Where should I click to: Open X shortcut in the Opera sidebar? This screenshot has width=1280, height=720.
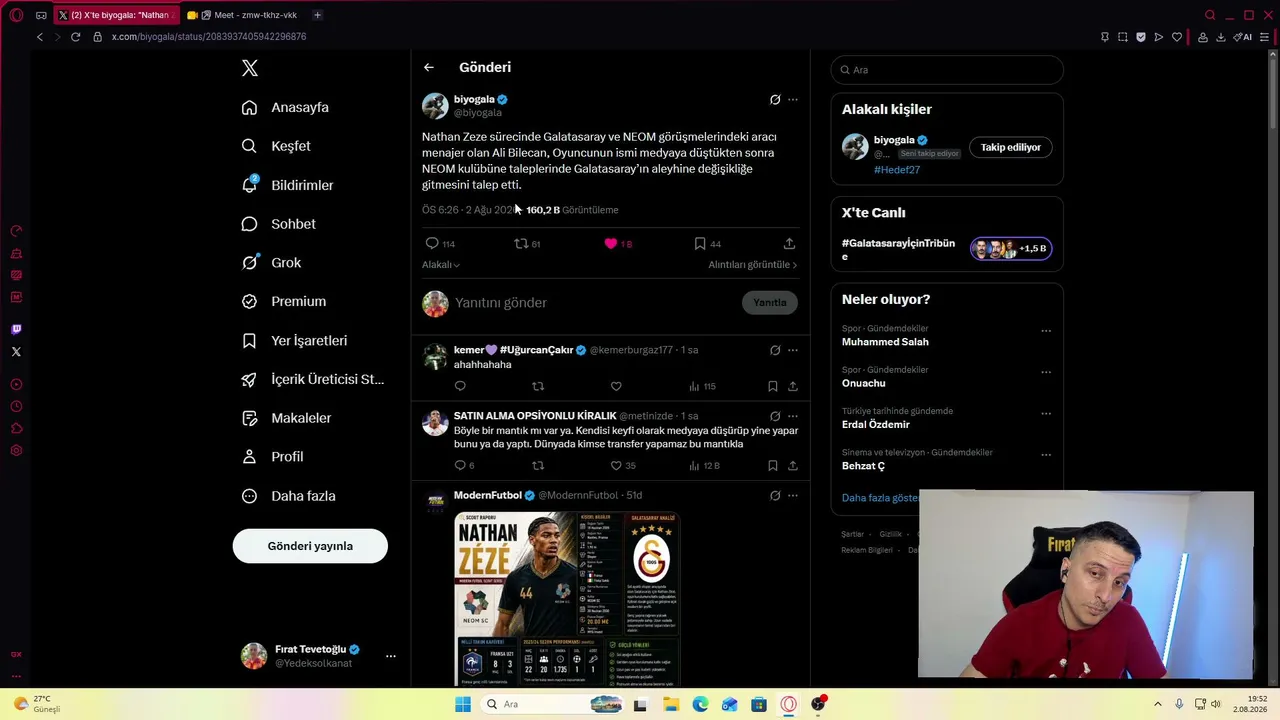coord(16,351)
